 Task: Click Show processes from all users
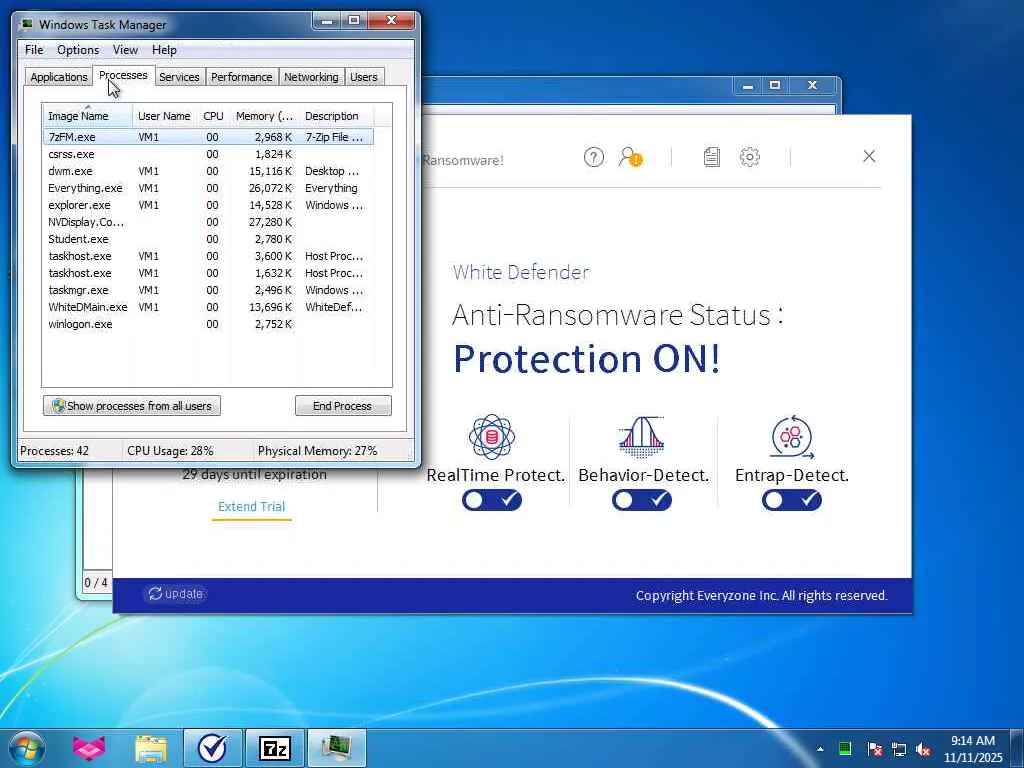[x=132, y=406]
